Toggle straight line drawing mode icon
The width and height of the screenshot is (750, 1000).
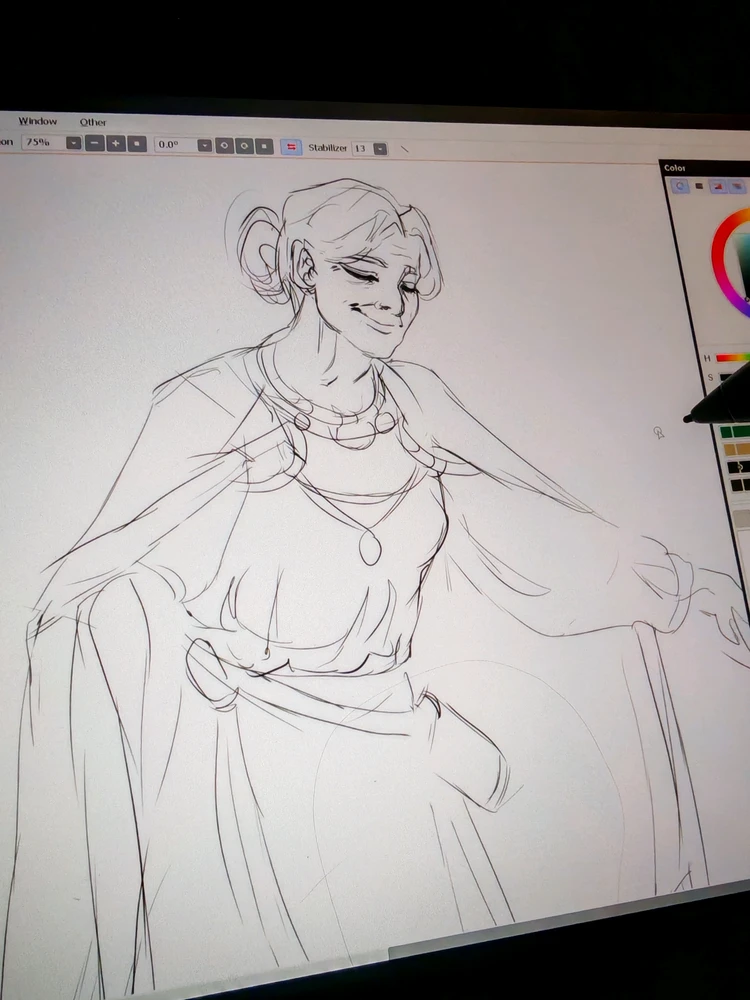[x=404, y=150]
